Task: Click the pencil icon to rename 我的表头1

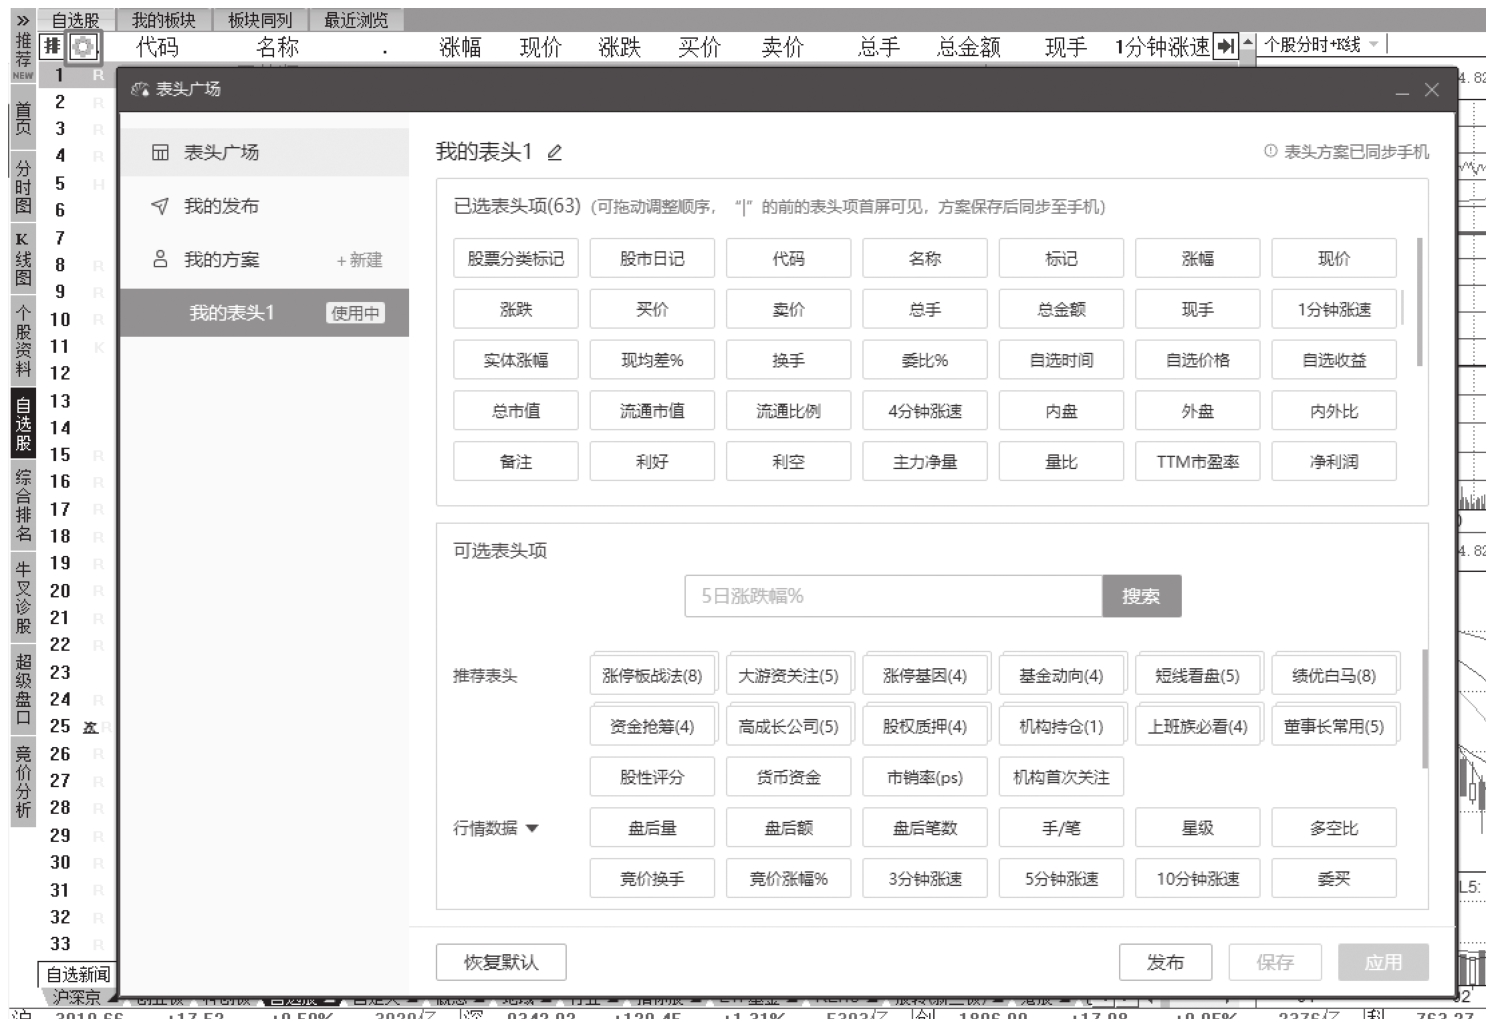Action: pos(555,152)
